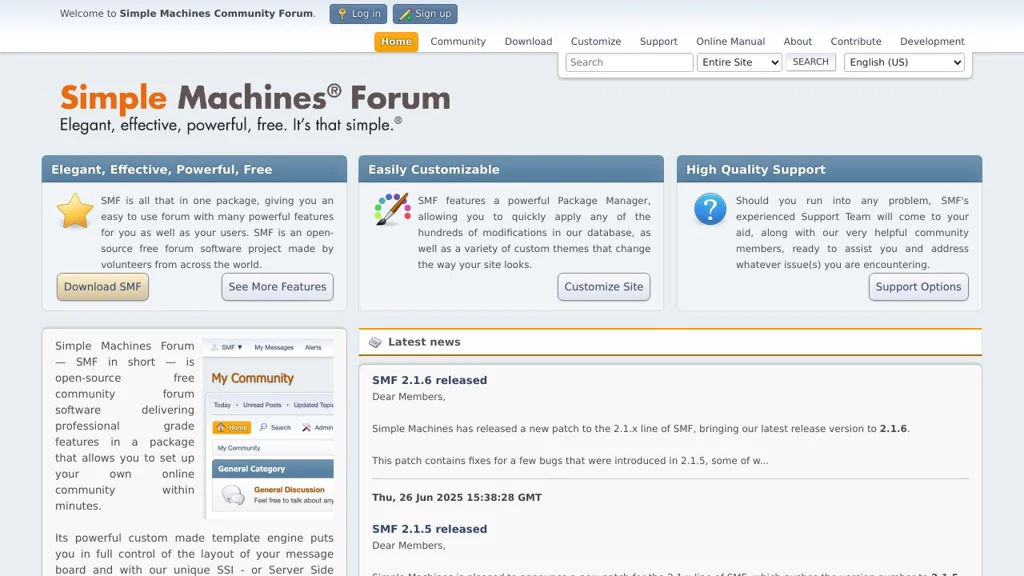Click the See More Features button
This screenshot has width=1024, height=576.
(277, 287)
